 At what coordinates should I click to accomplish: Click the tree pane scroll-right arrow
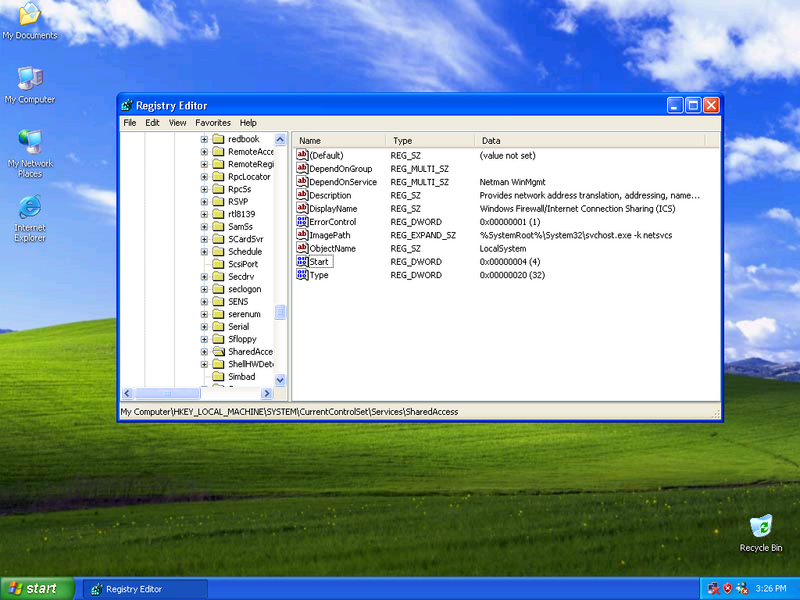click(x=267, y=393)
